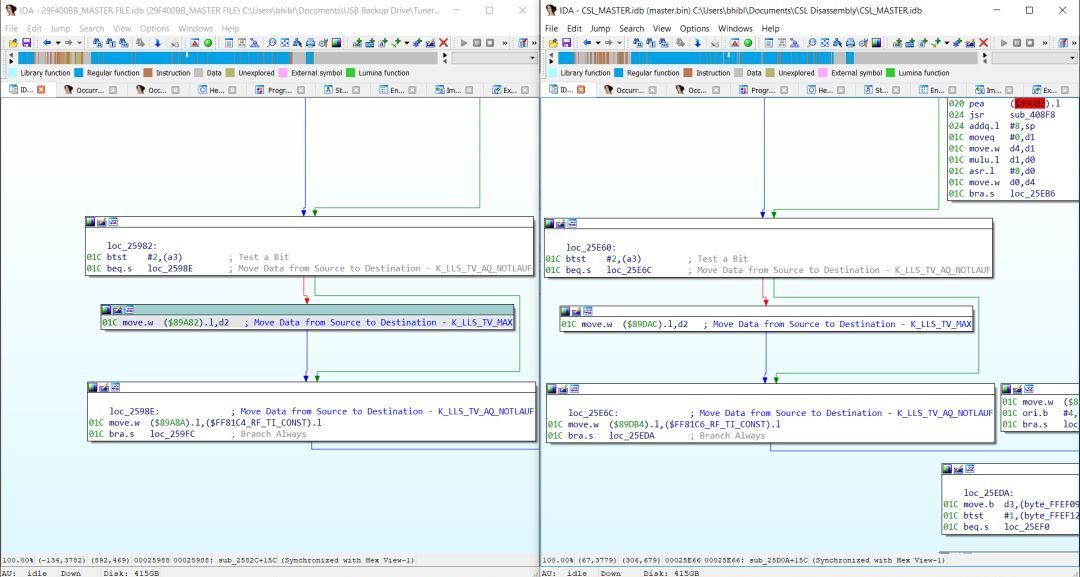Click blue down-arrow icon in left window toolbar
This screenshot has height=577, width=1080.
(x=157, y=43)
